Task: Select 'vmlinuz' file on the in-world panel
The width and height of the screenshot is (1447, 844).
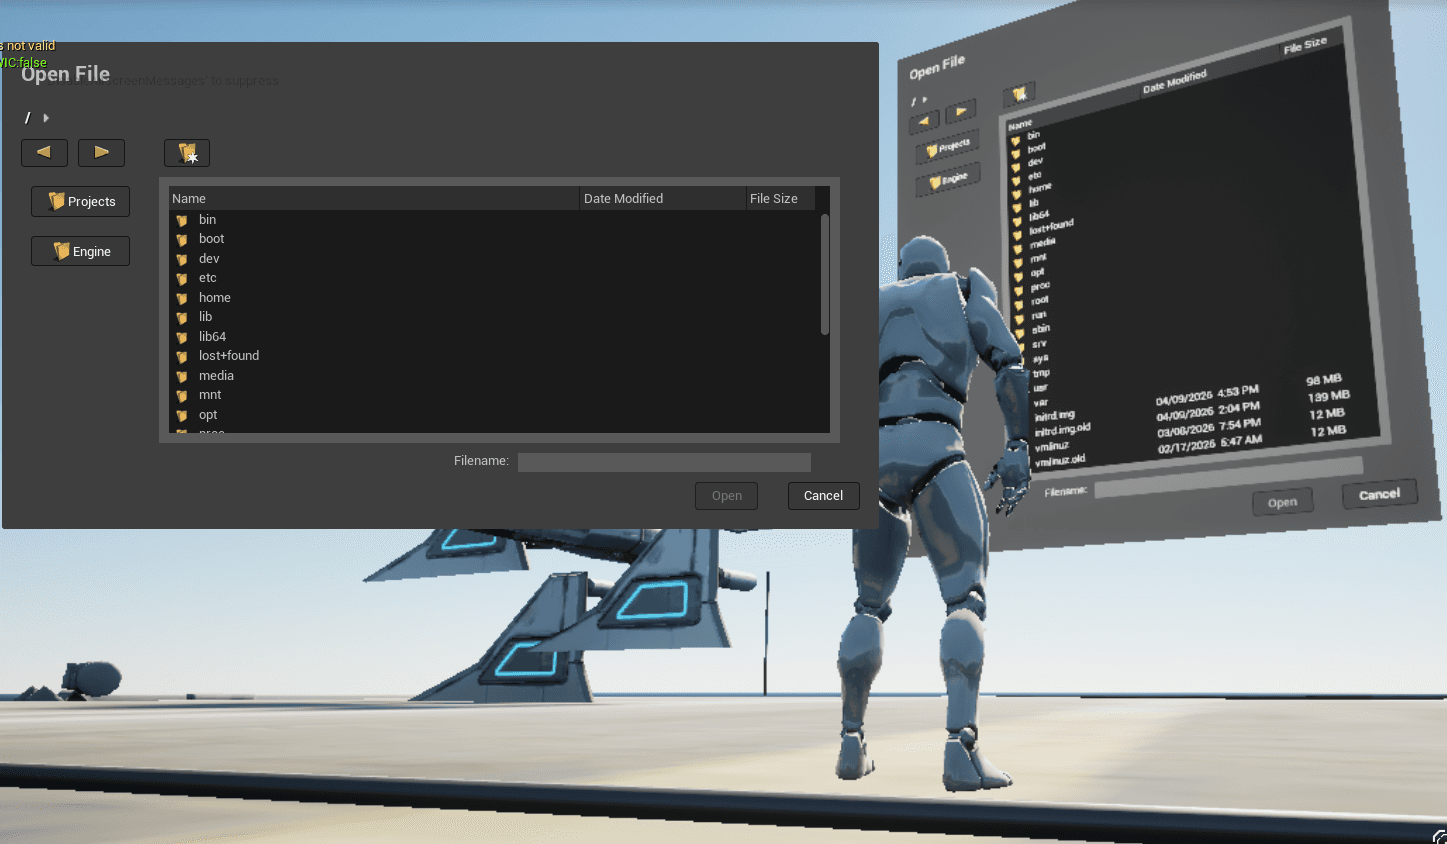Action: [1052, 446]
